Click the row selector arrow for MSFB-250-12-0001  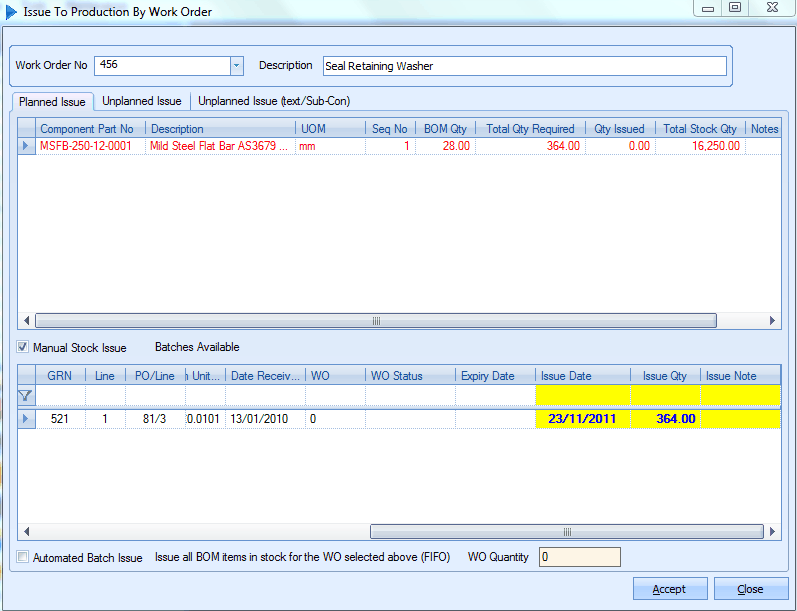pos(26,146)
